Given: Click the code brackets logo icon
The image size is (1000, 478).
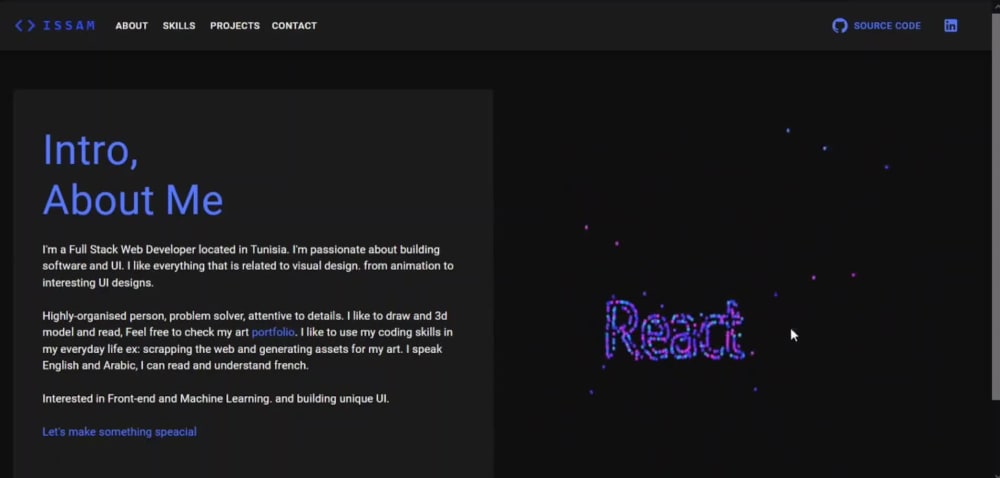Looking at the screenshot, I should (x=25, y=25).
